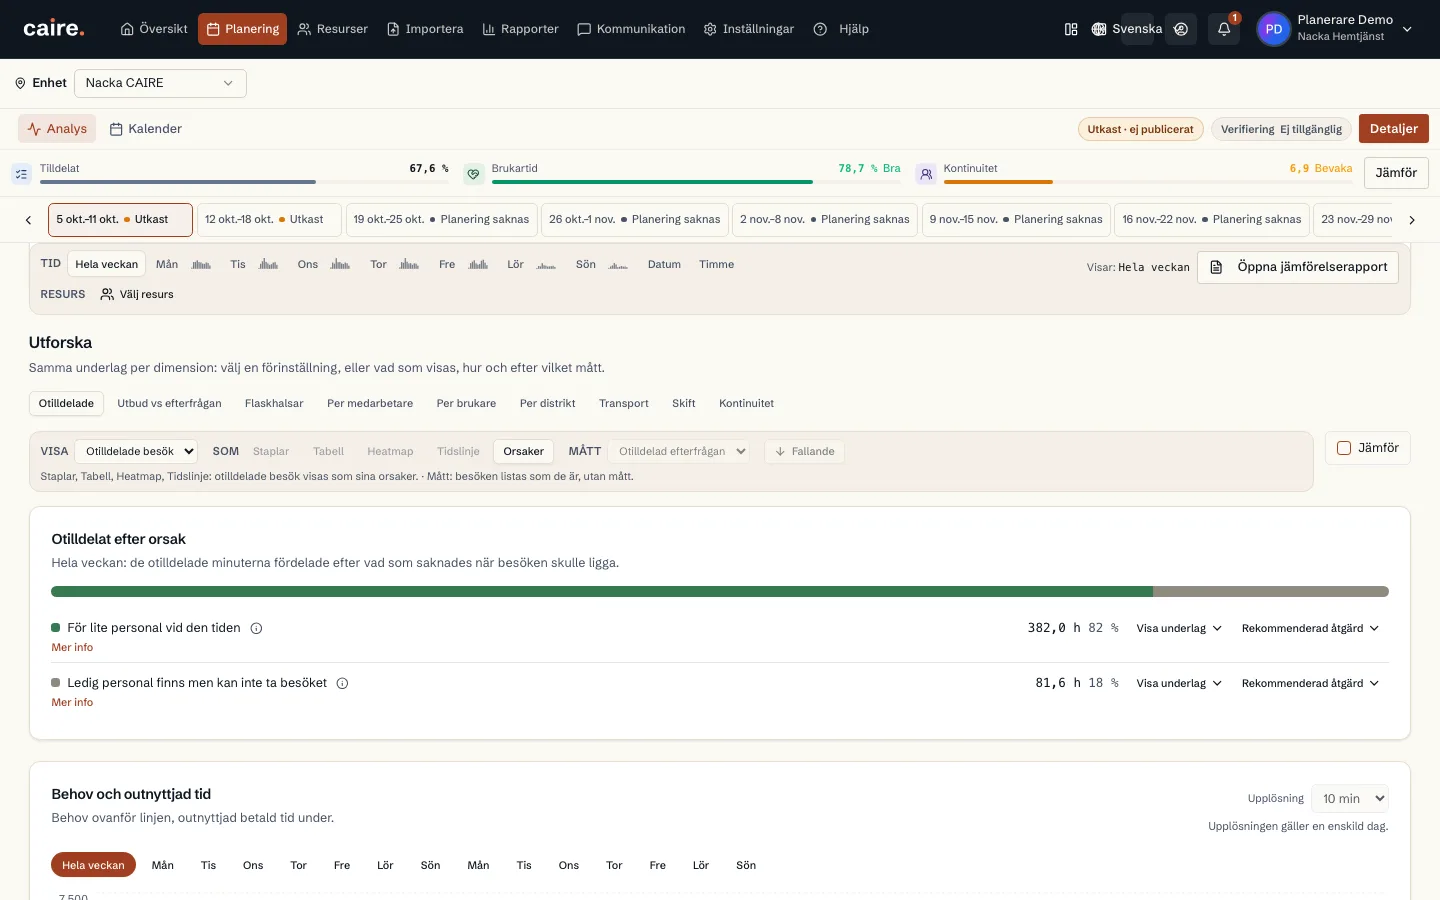
Task: Open notifications bell
Action: click(x=1224, y=29)
